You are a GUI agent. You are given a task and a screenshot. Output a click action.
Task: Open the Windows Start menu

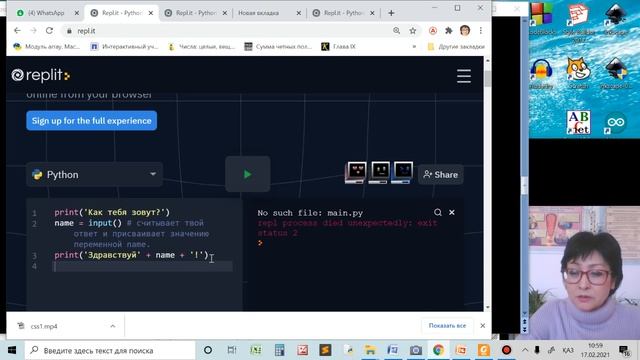coord(12,350)
